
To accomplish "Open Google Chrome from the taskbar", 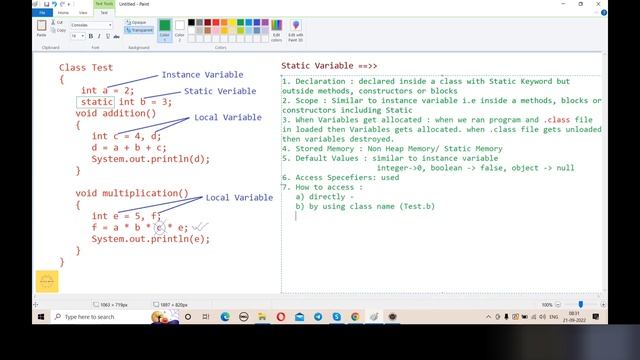I will (355, 317).
